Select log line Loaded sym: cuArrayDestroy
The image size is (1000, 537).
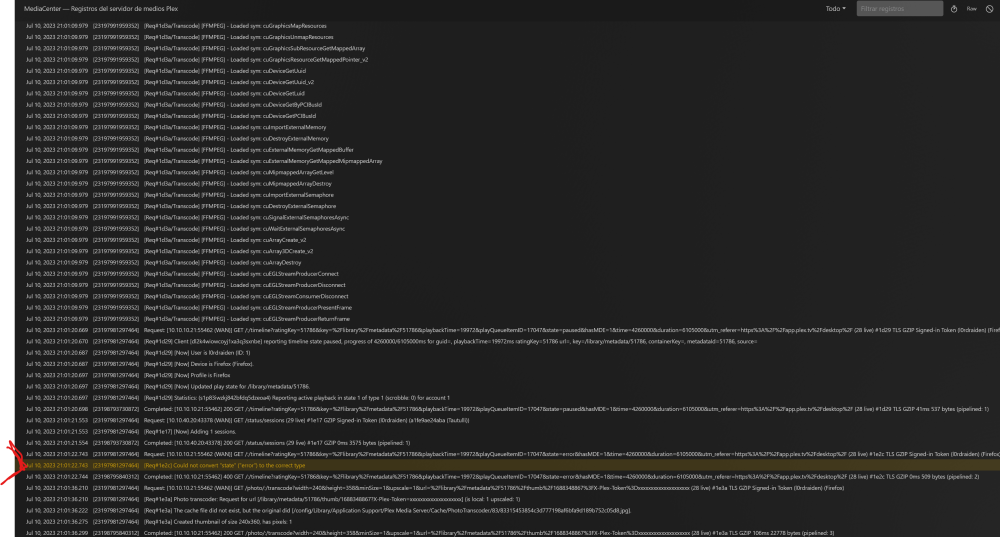pyautogui.click(x=163, y=263)
